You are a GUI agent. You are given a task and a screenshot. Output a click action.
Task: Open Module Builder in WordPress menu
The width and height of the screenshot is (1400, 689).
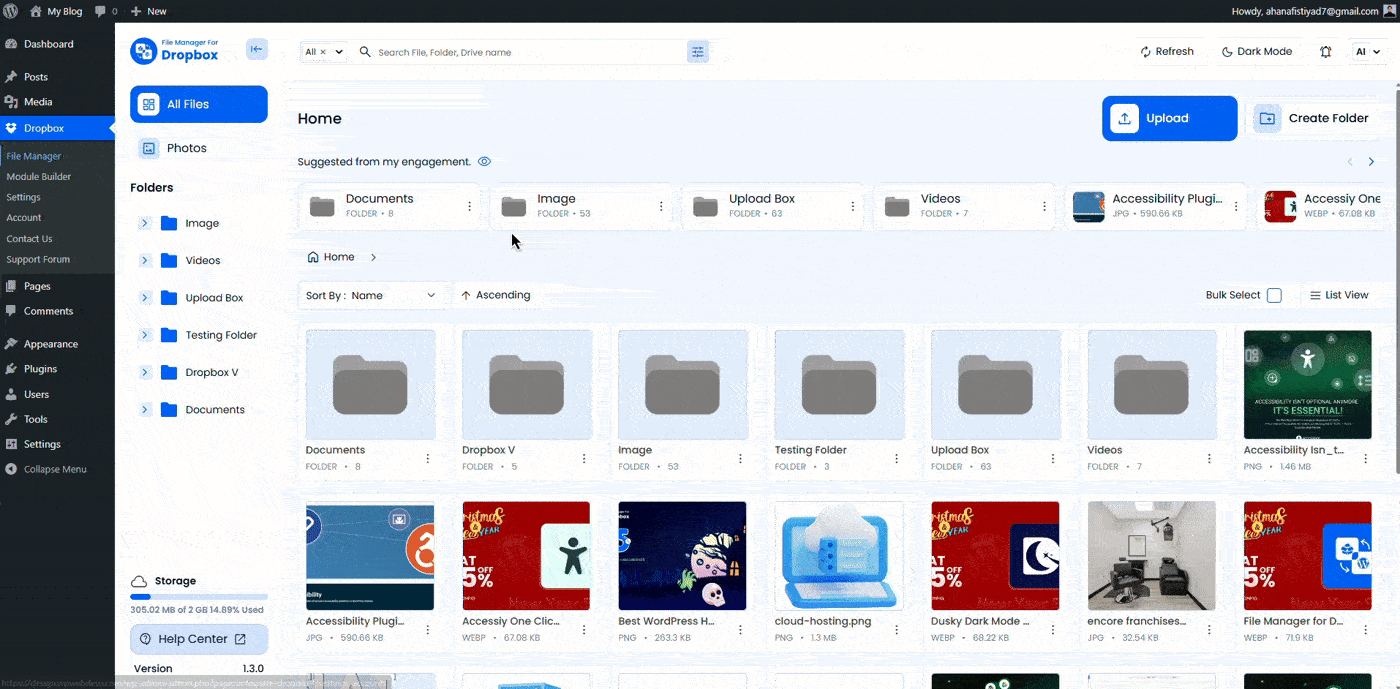[39, 177]
